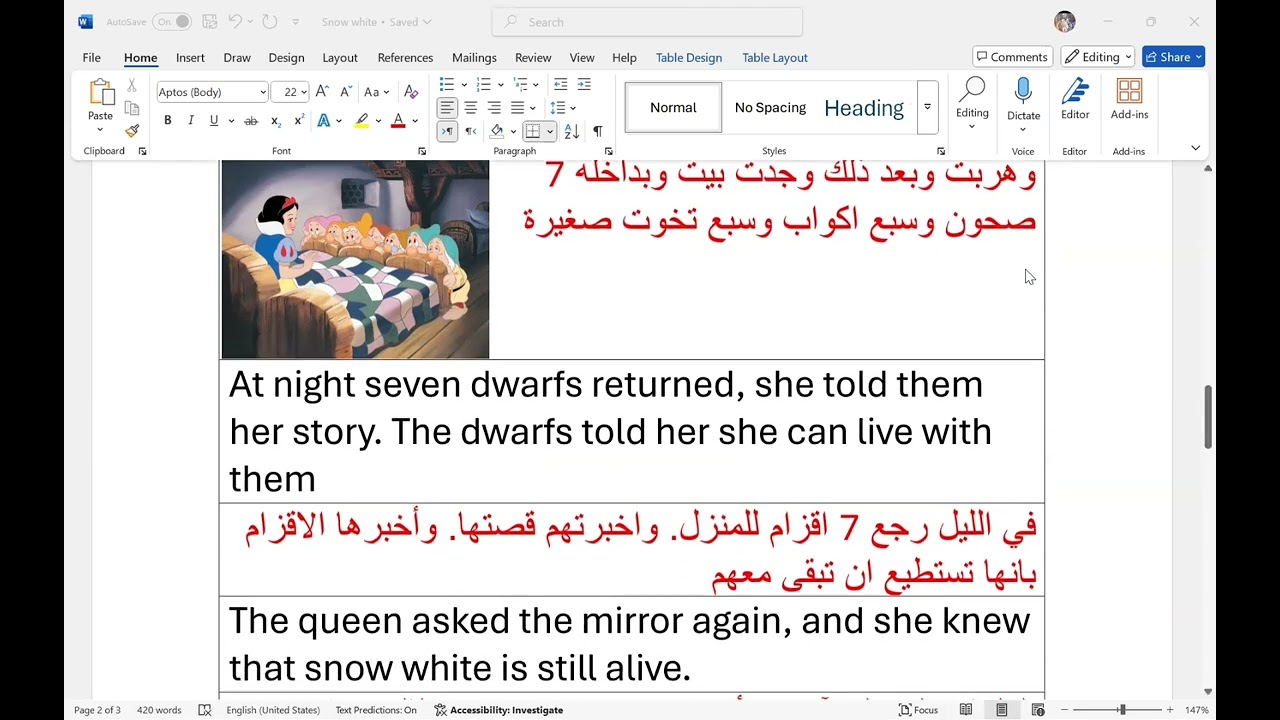
Task: Expand the Borders dropdown arrow
Action: 549,131
